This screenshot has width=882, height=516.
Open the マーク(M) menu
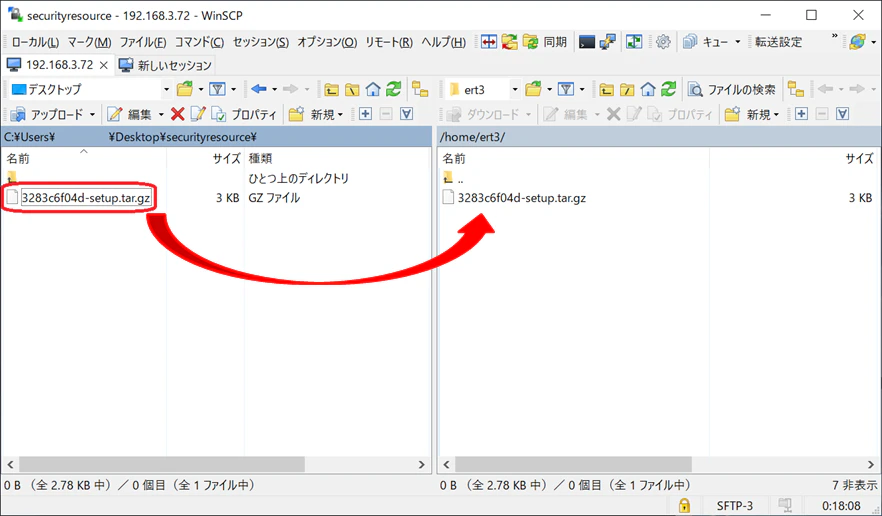(89, 42)
